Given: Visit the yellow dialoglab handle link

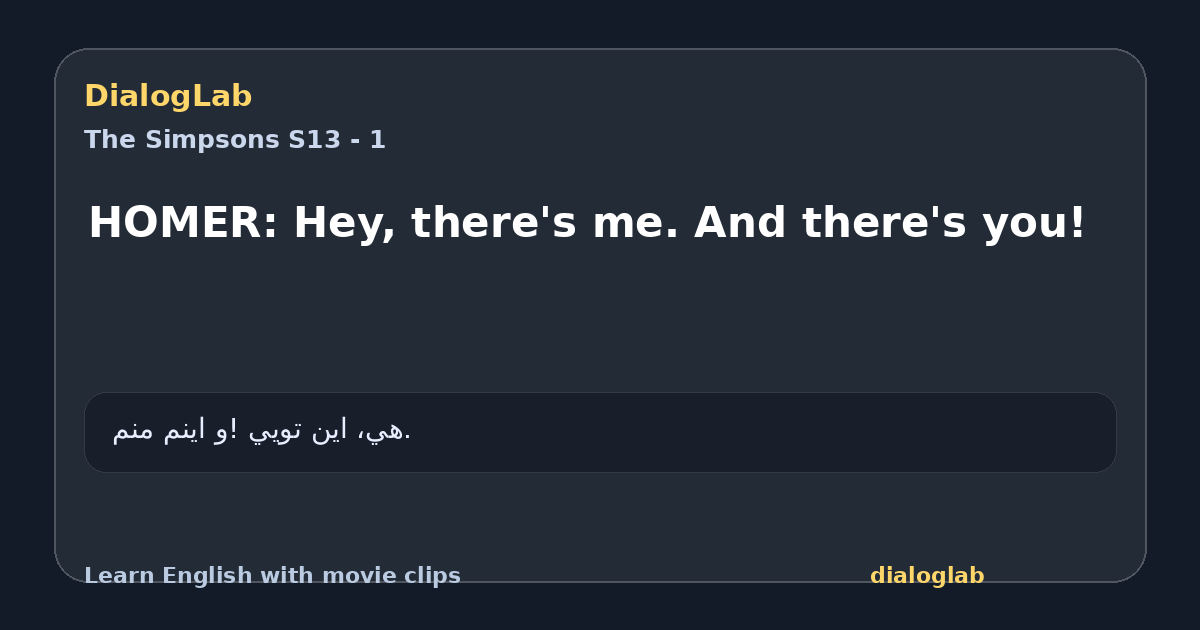Looking at the screenshot, I should 927,576.
